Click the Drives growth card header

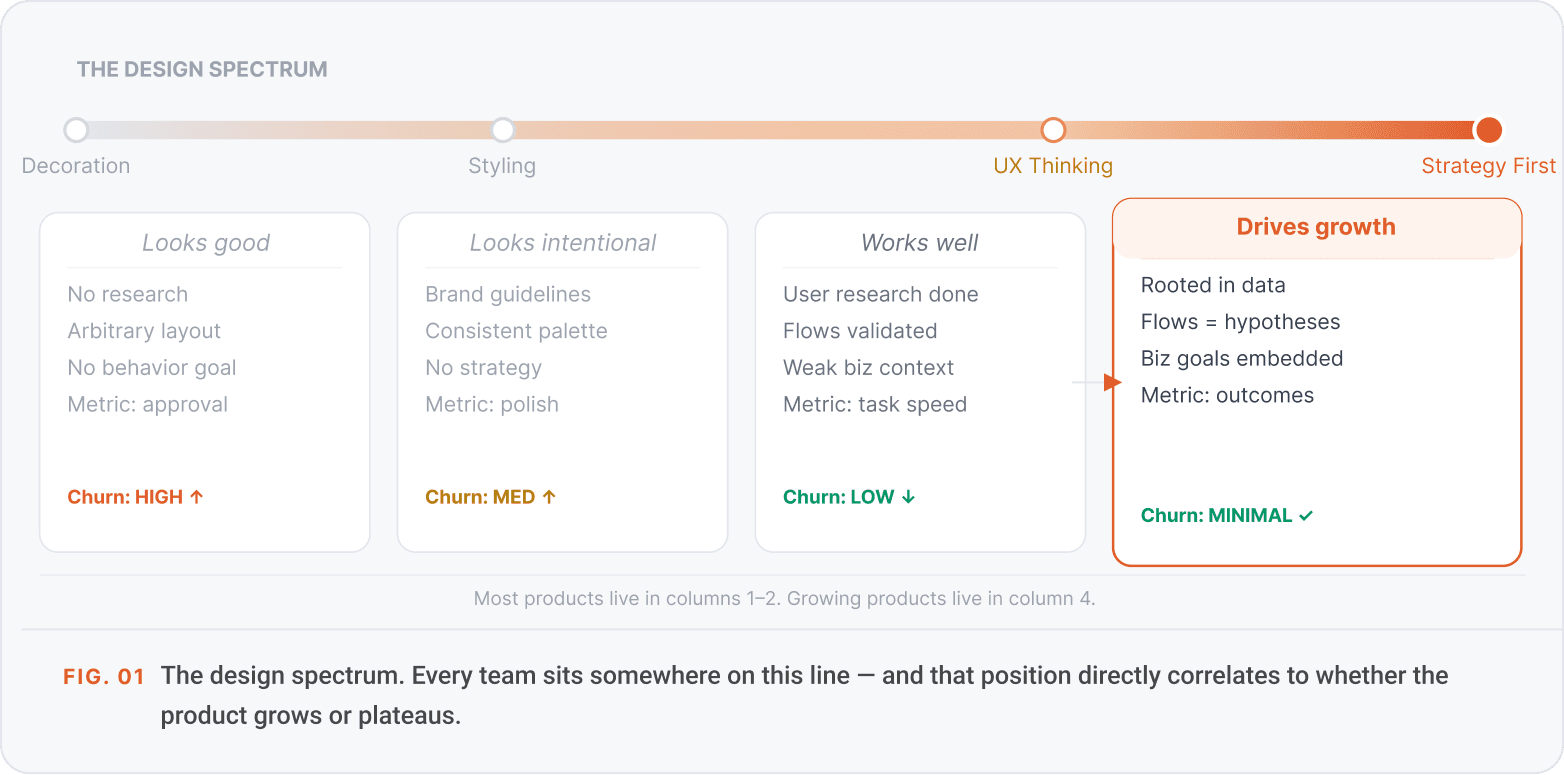click(1316, 227)
